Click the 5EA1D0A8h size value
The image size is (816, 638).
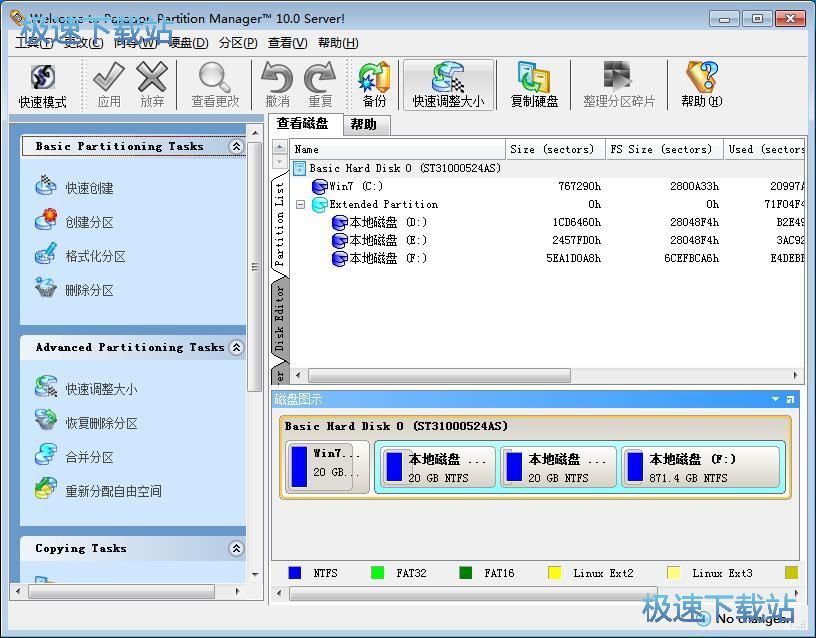tap(573, 258)
